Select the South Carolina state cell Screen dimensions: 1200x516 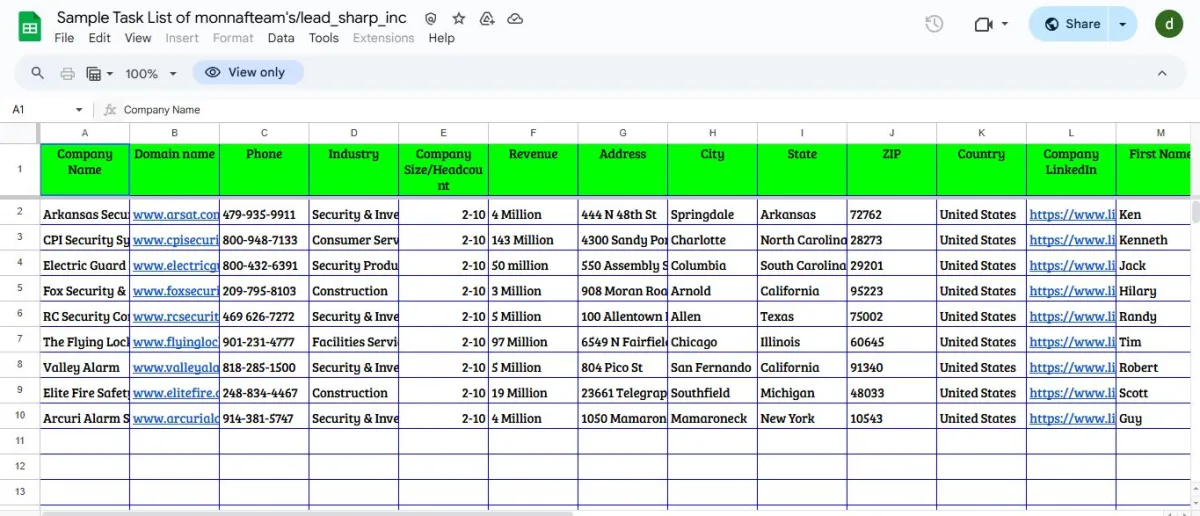tap(802, 265)
